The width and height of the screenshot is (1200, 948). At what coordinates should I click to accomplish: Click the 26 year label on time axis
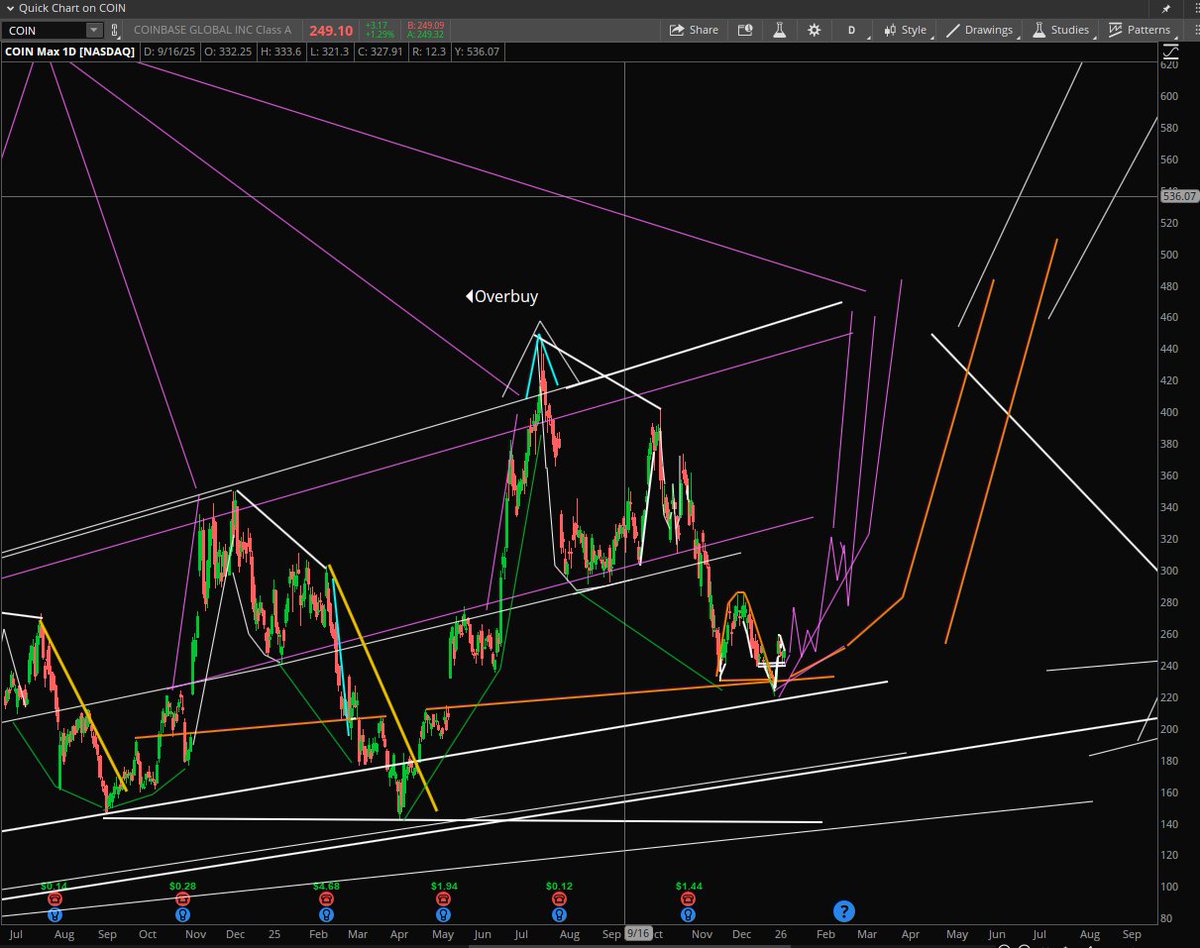coord(783,934)
